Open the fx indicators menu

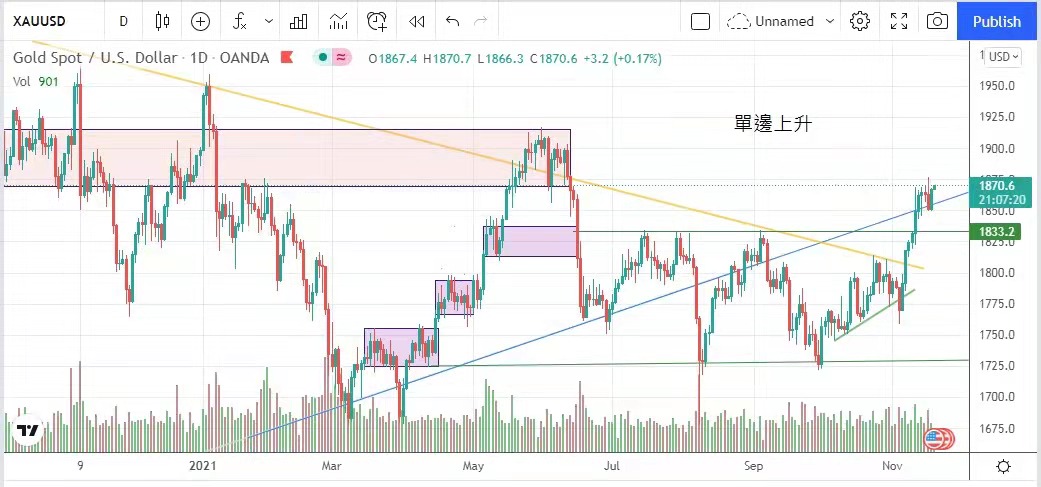tap(240, 21)
